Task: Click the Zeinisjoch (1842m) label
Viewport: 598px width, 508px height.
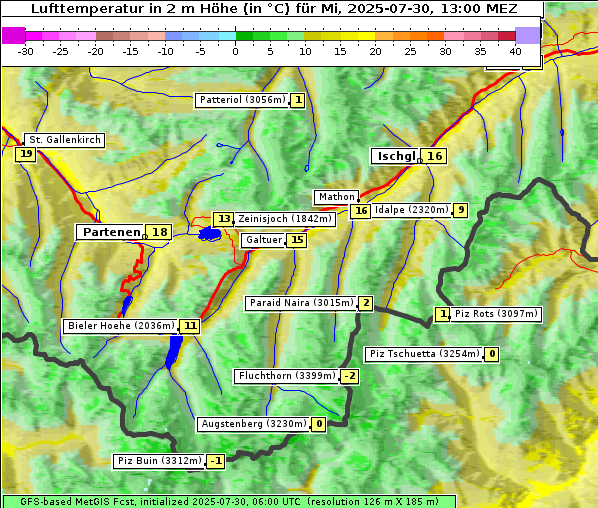Action: click(285, 219)
